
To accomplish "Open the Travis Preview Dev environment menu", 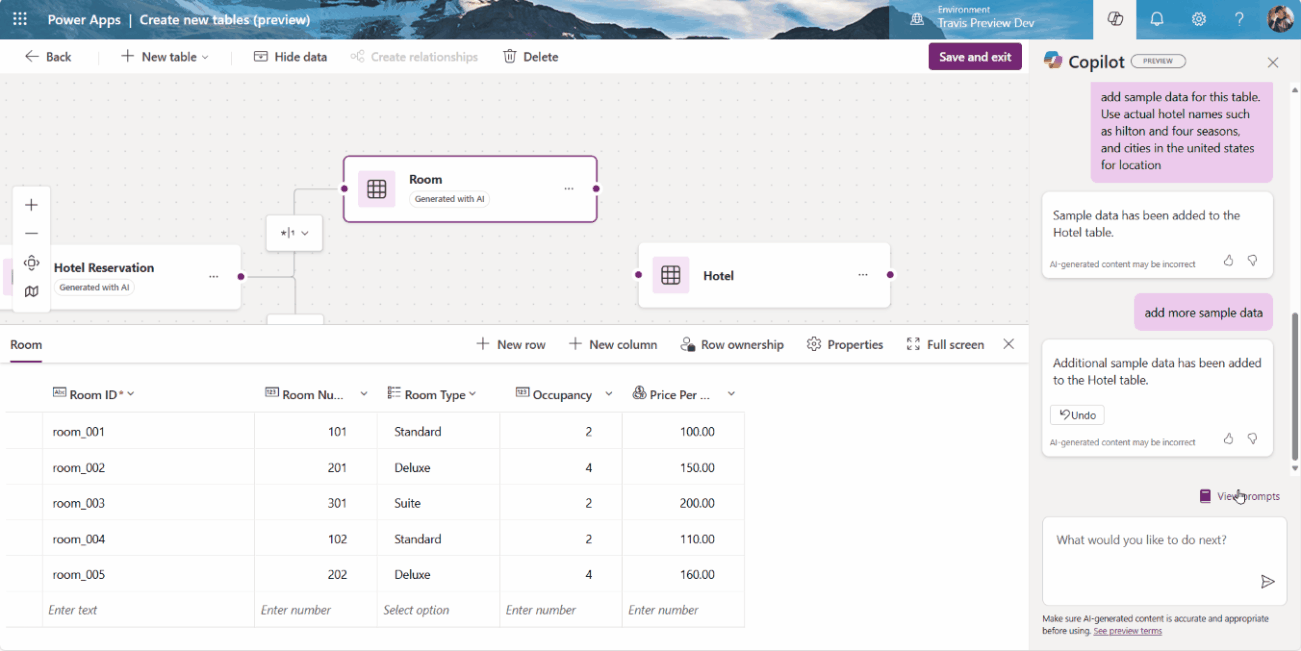I will pyautogui.click(x=990, y=19).
